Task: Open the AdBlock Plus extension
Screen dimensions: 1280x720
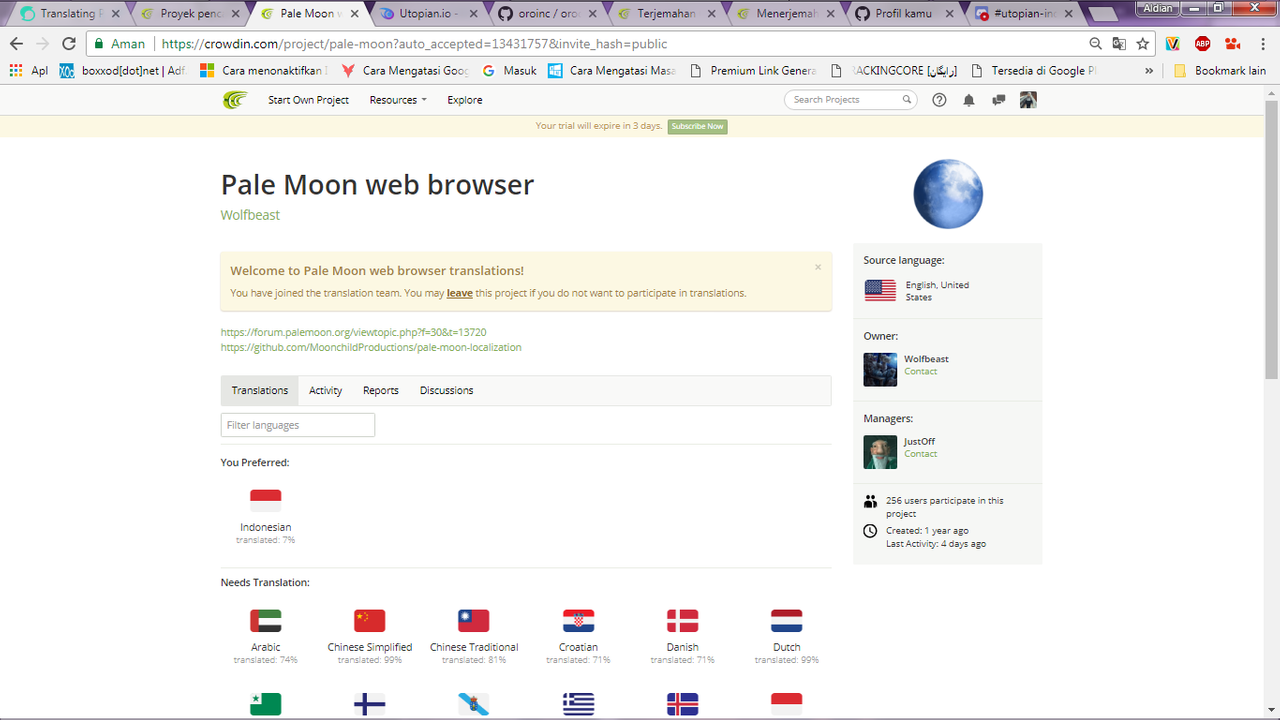Action: [x=1203, y=44]
